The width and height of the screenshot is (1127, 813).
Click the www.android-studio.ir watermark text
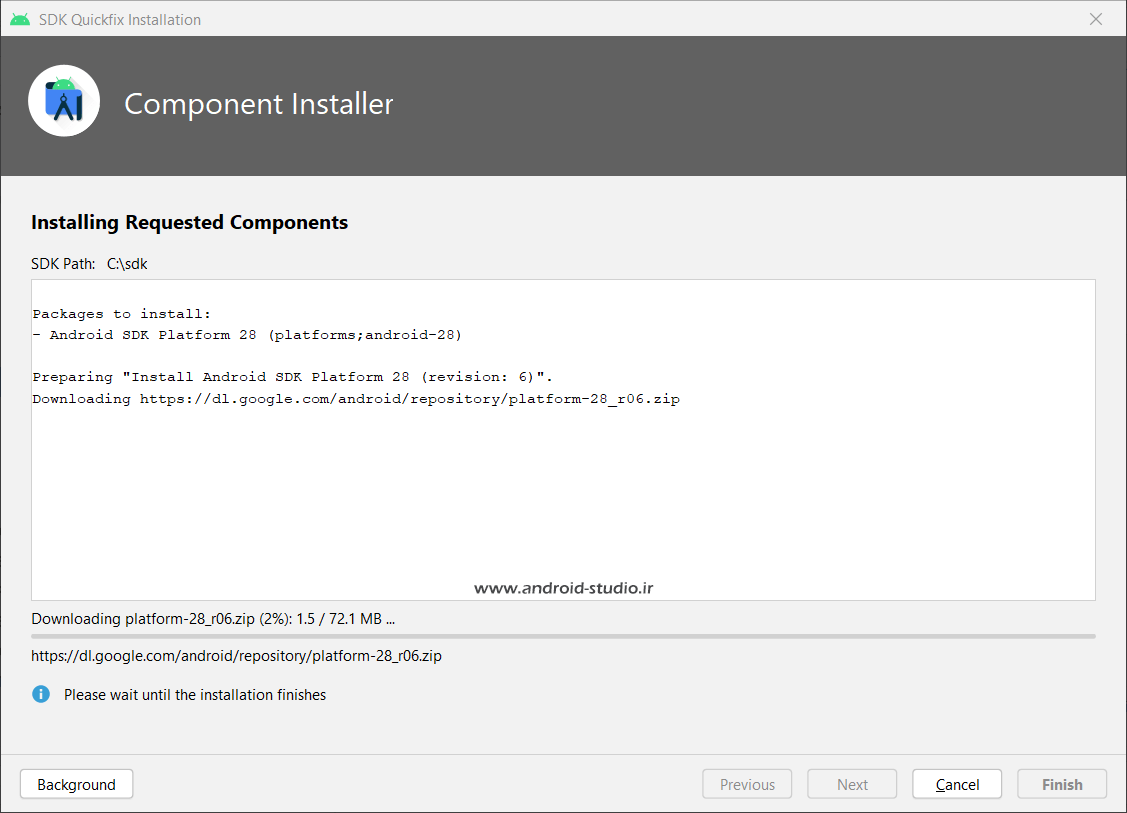click(563, 589)
